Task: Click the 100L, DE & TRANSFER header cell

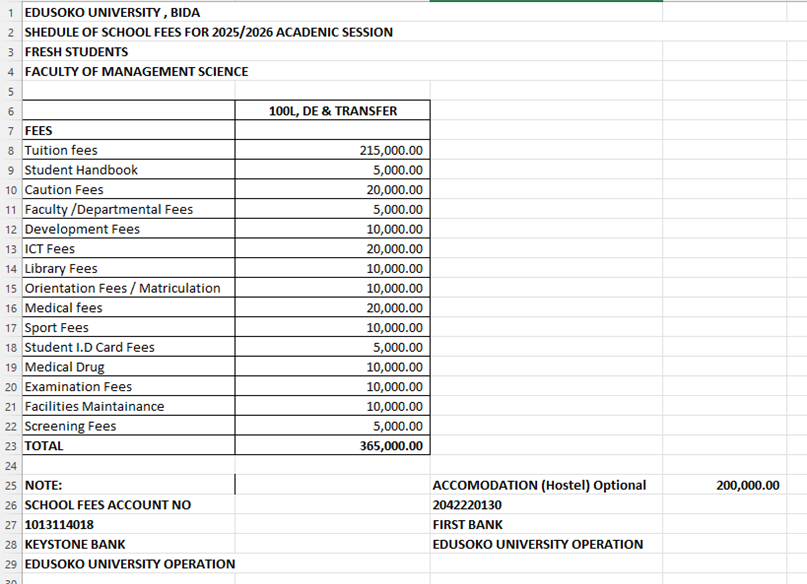Action: (x=332, y=111)
